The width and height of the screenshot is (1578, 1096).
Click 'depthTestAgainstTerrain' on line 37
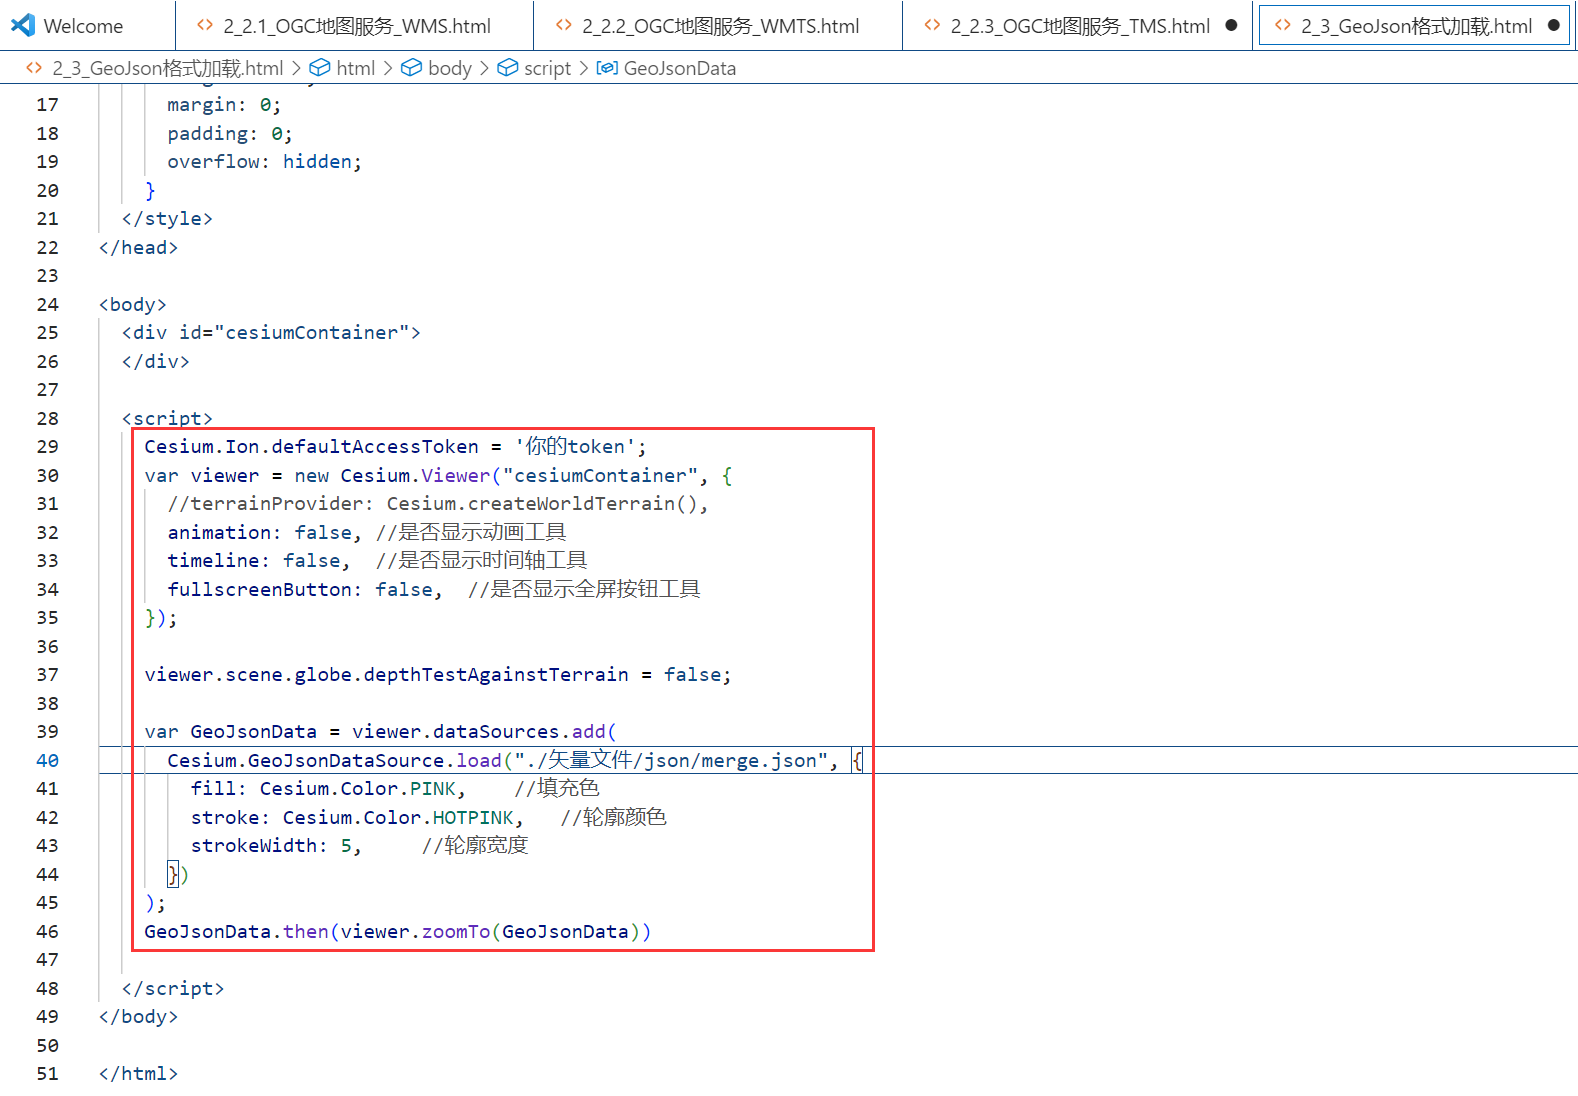pos(496,675)
